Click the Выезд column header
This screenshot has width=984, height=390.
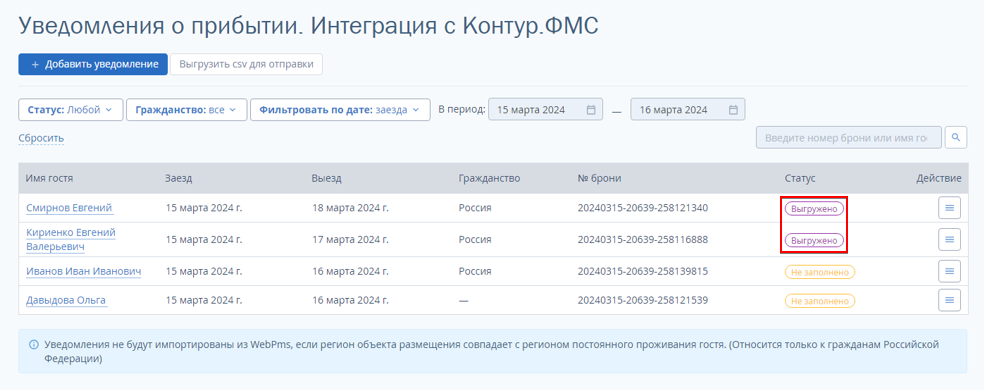click(326, 178)
